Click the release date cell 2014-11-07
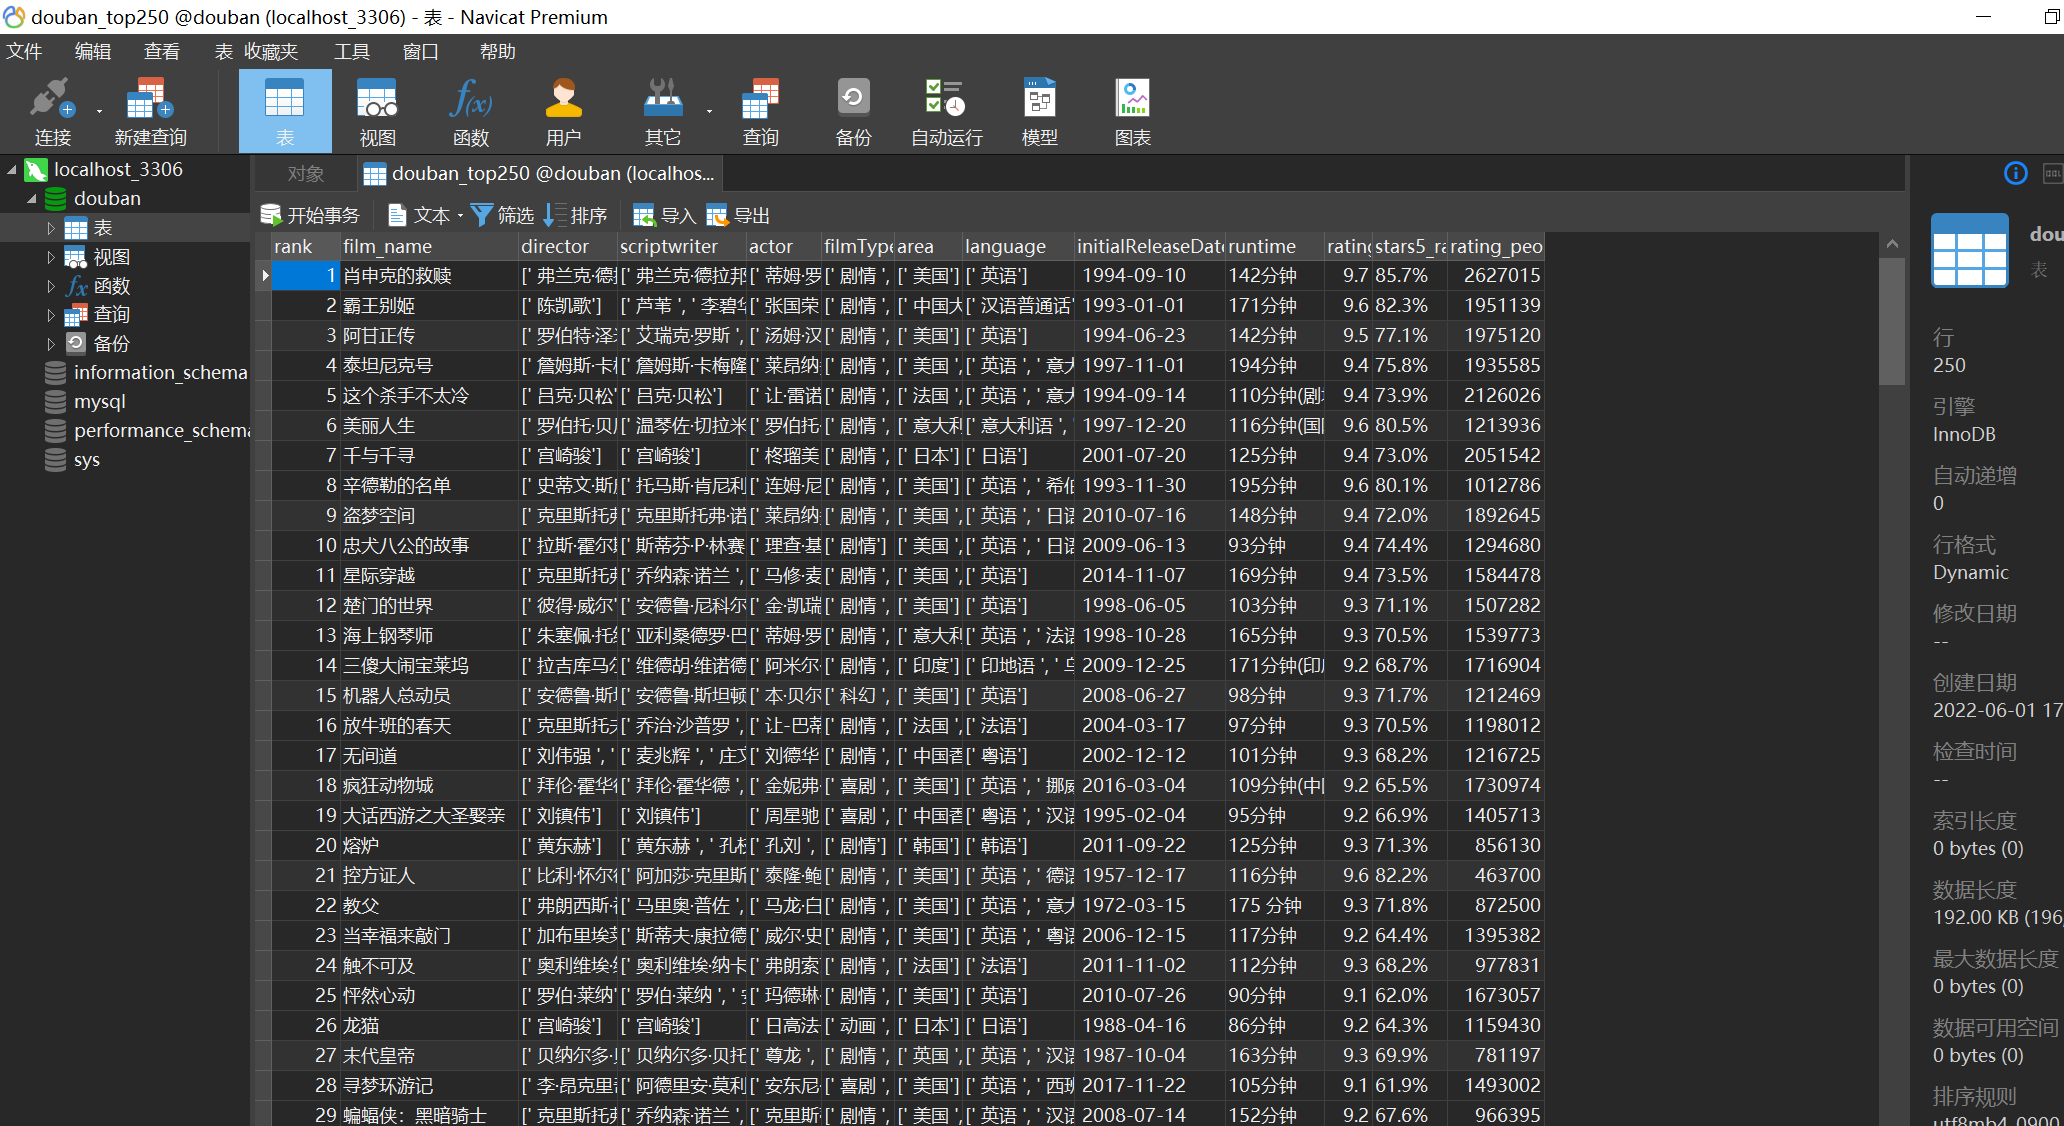 [1150, 575]
